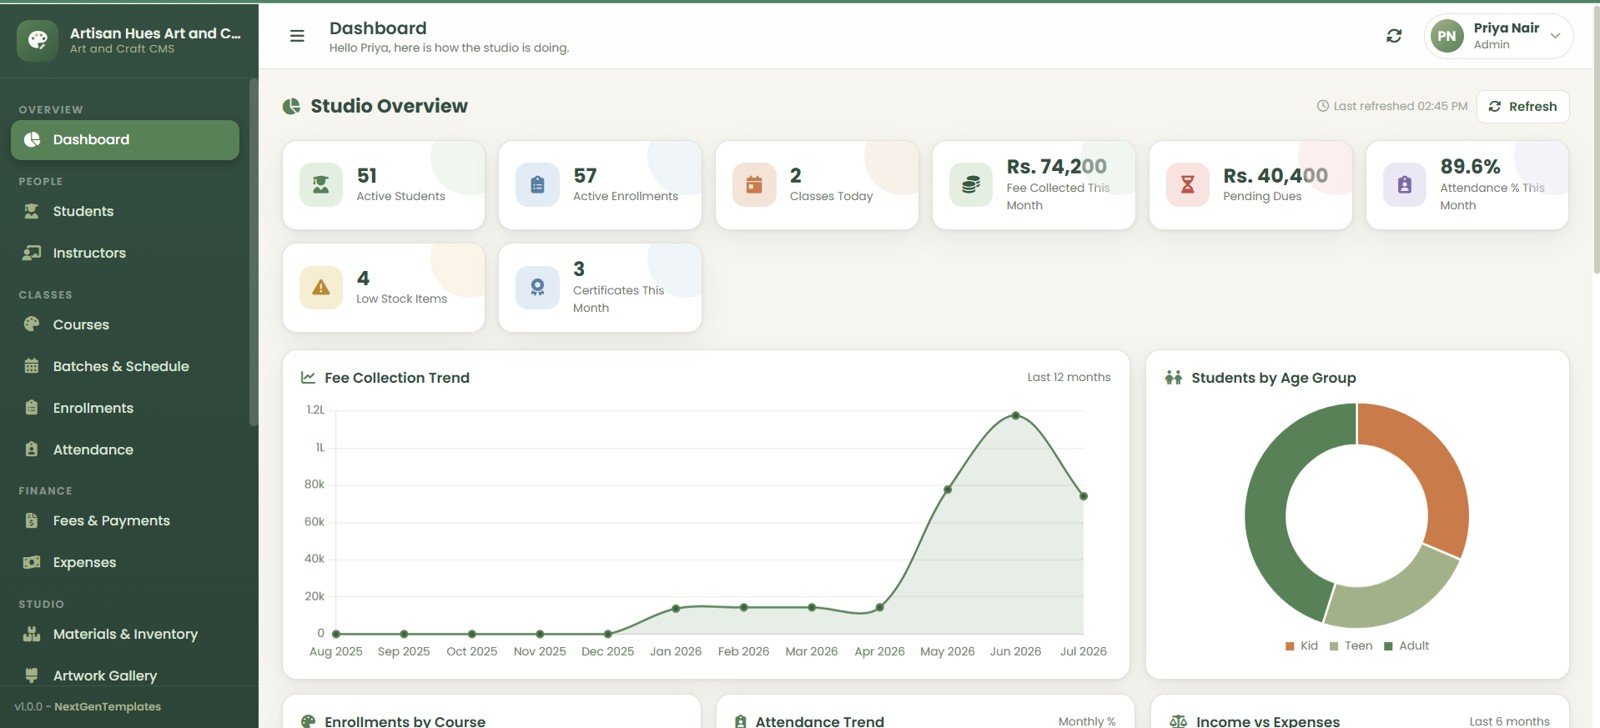This screenshot has width=1600, height=728.
Task: Click the PN user avatar
Action: click(1447, 36)
